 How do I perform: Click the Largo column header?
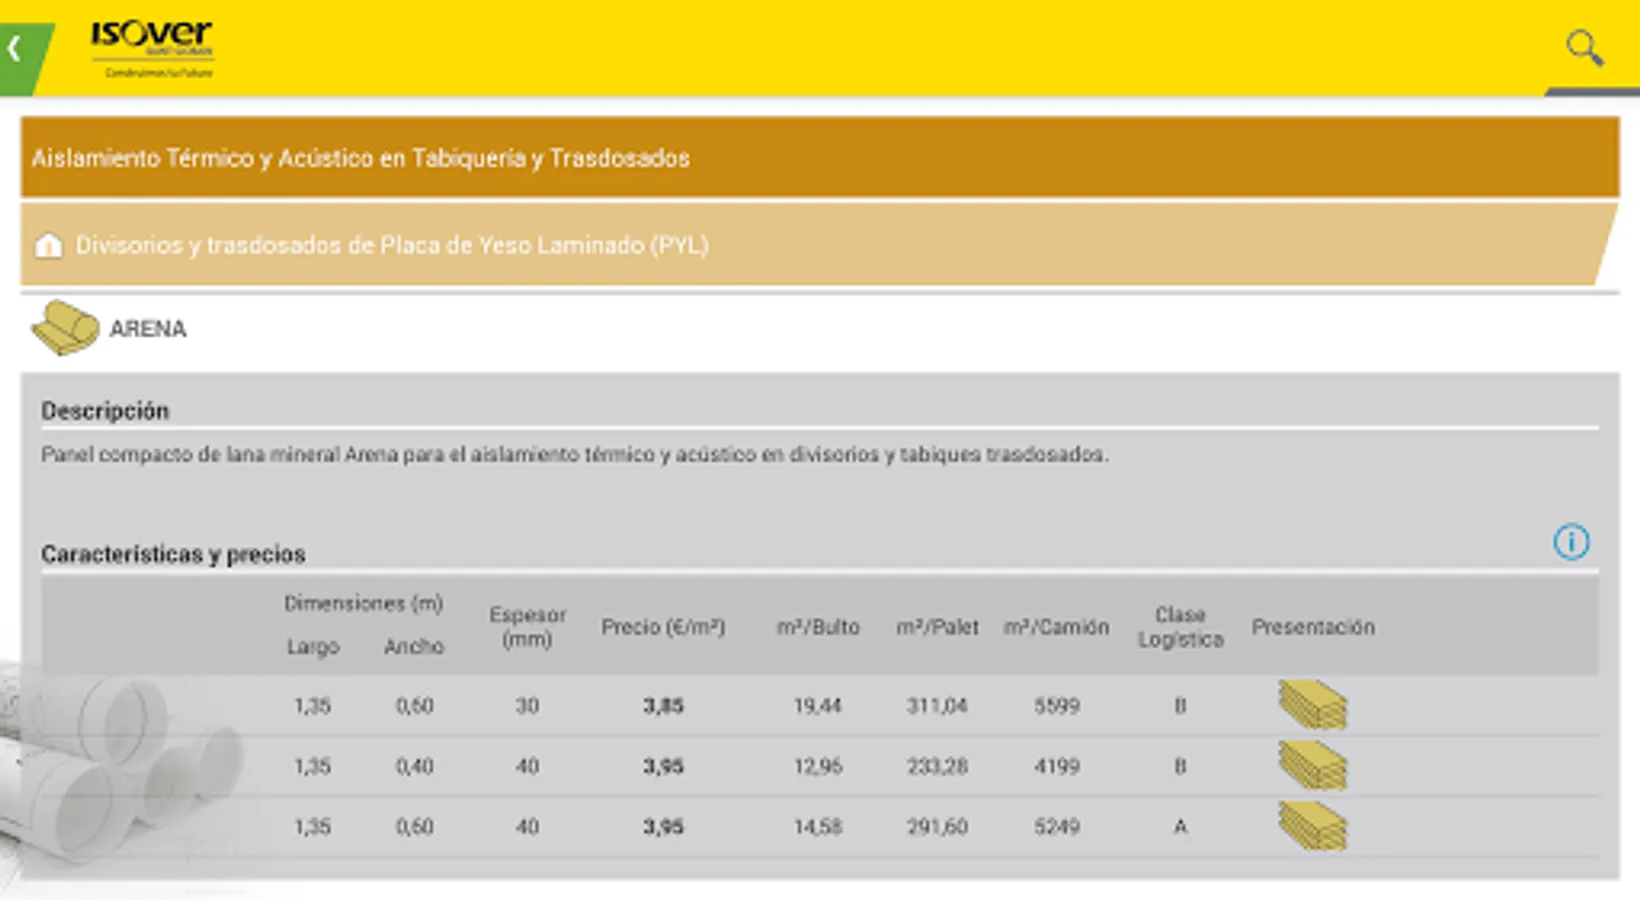(x=313, y=647)
